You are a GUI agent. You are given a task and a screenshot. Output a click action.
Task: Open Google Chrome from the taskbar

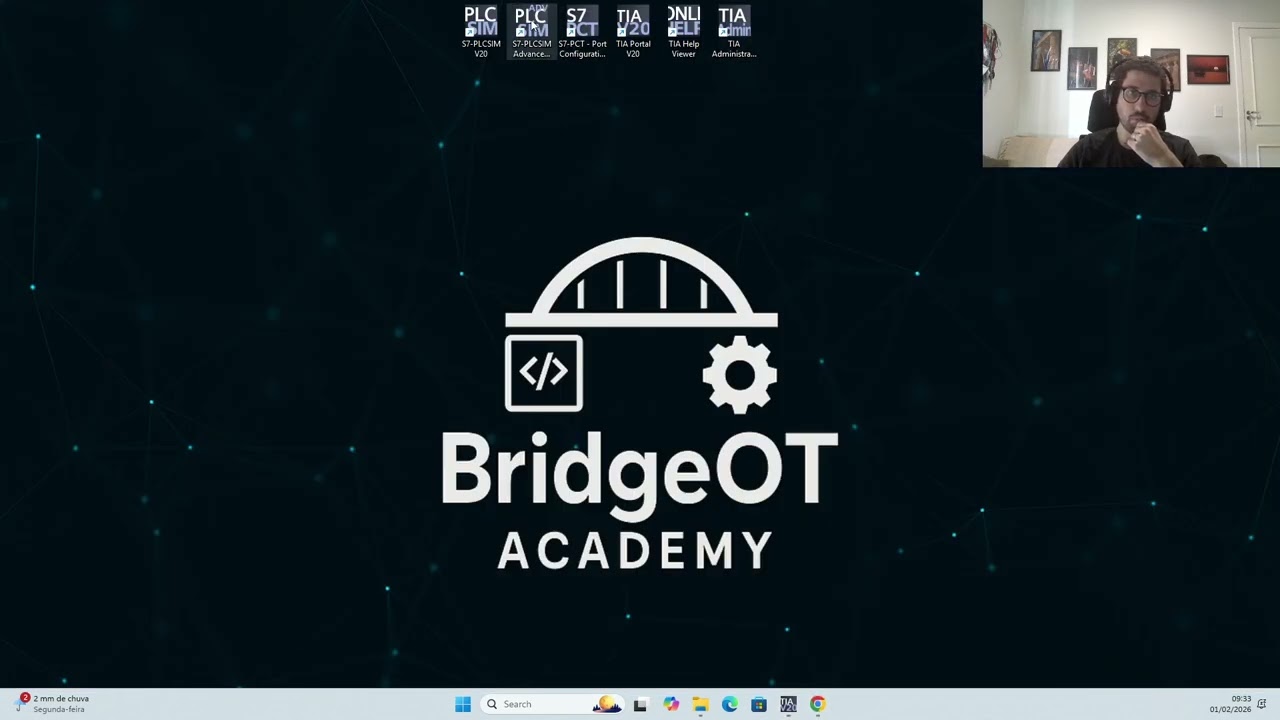[x=818, y=704]
